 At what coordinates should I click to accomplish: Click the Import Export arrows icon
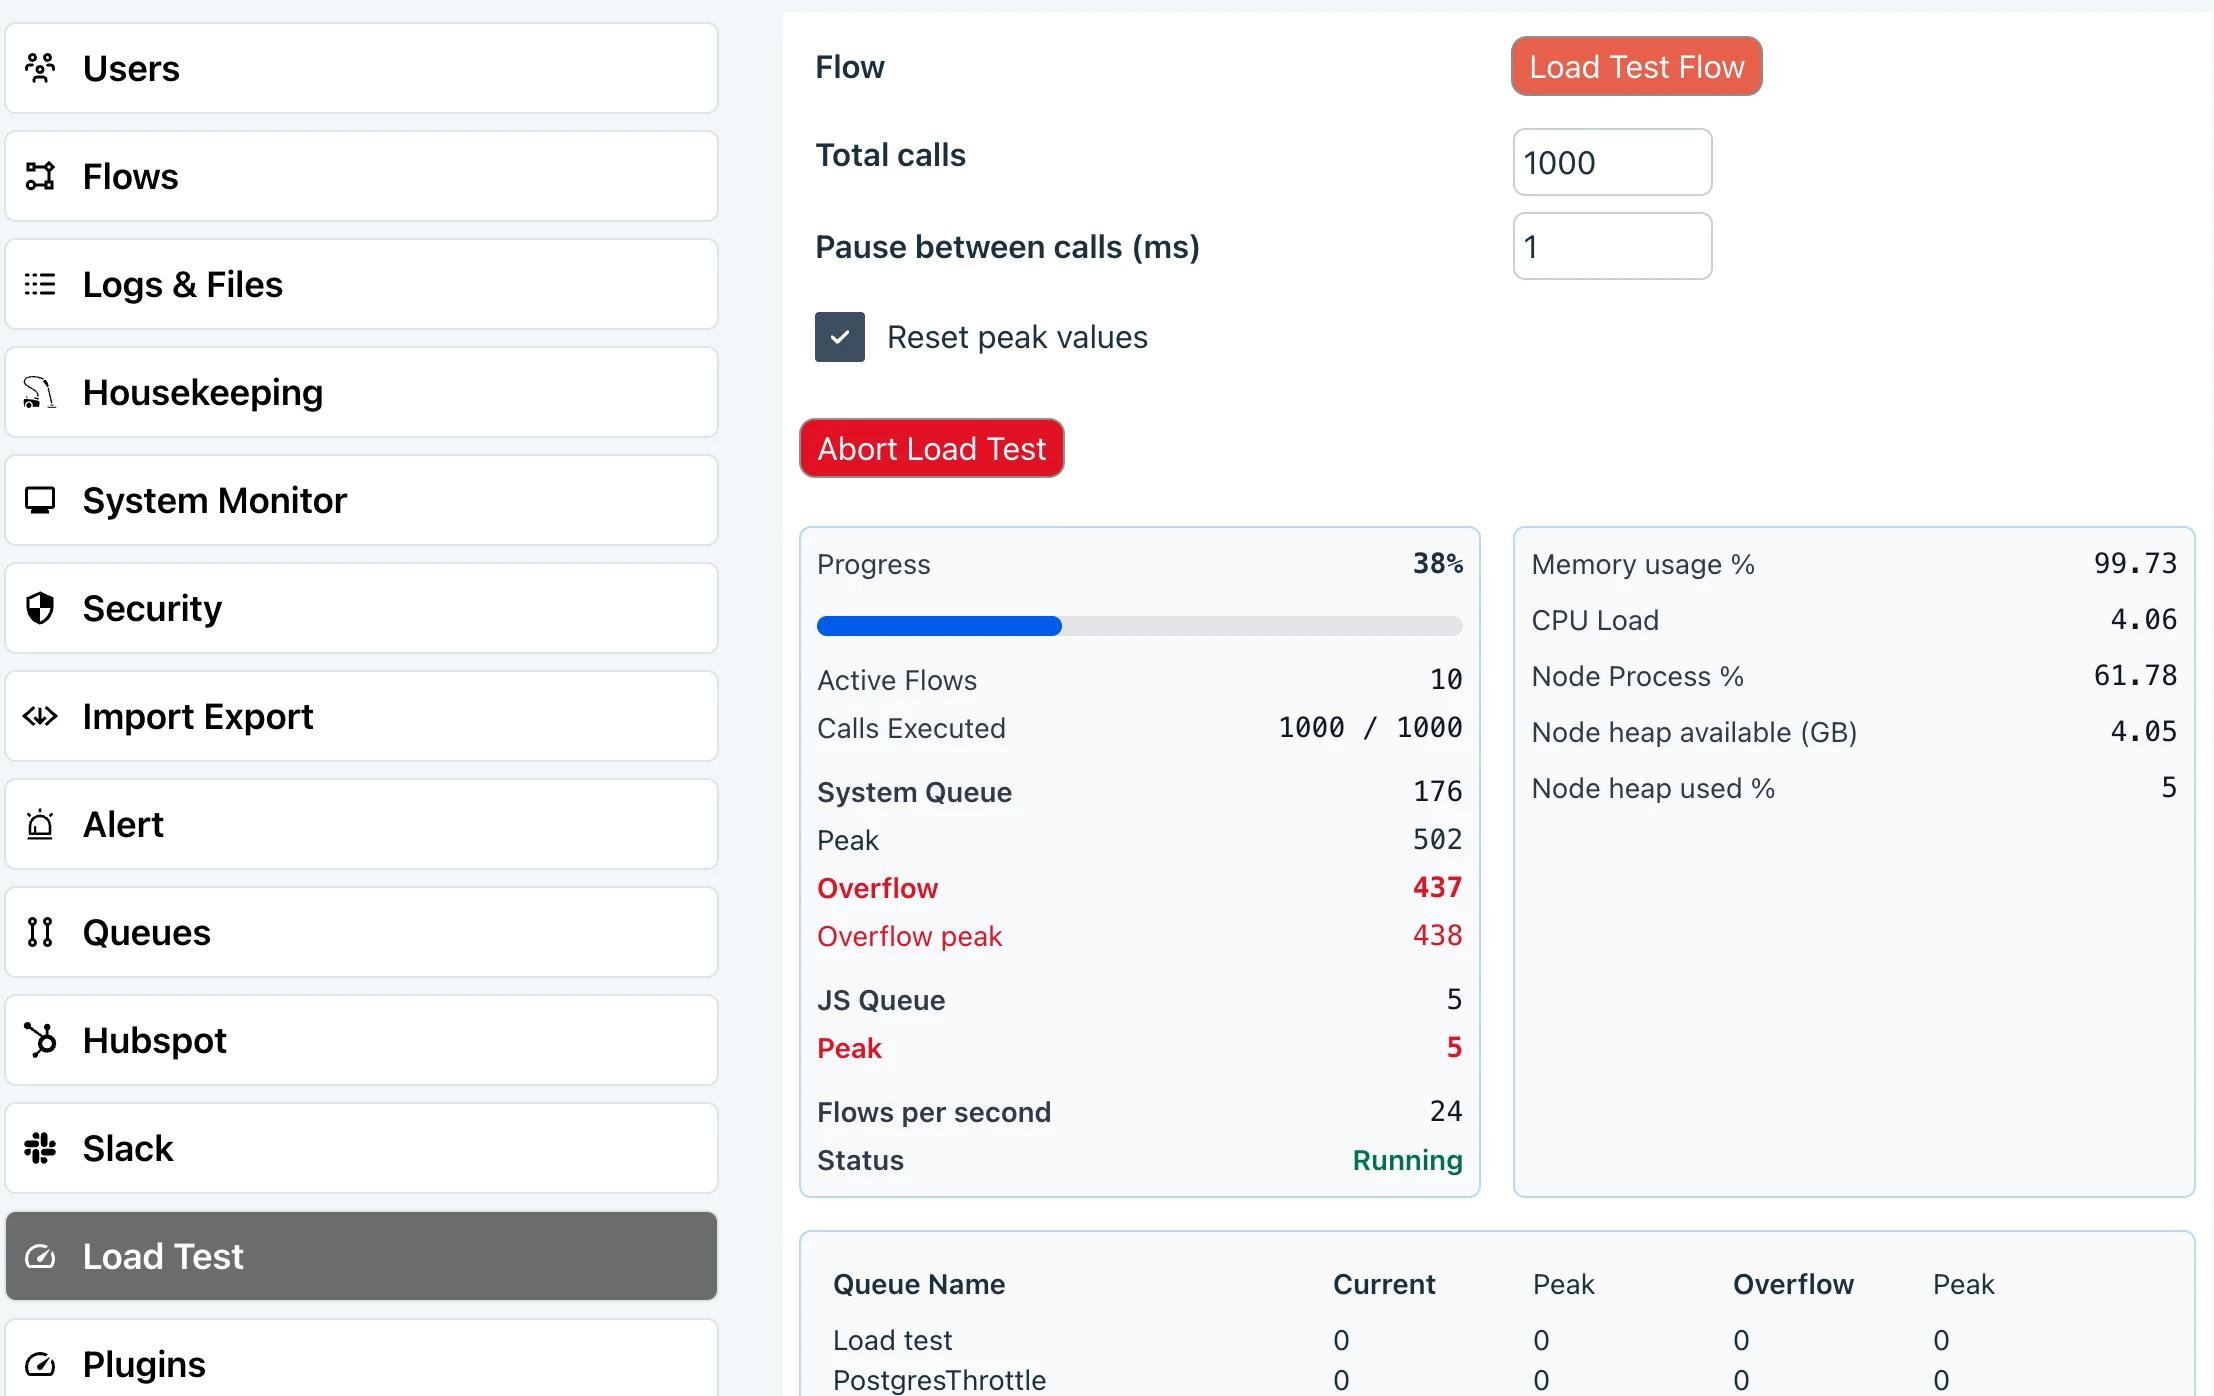(40, 716)
